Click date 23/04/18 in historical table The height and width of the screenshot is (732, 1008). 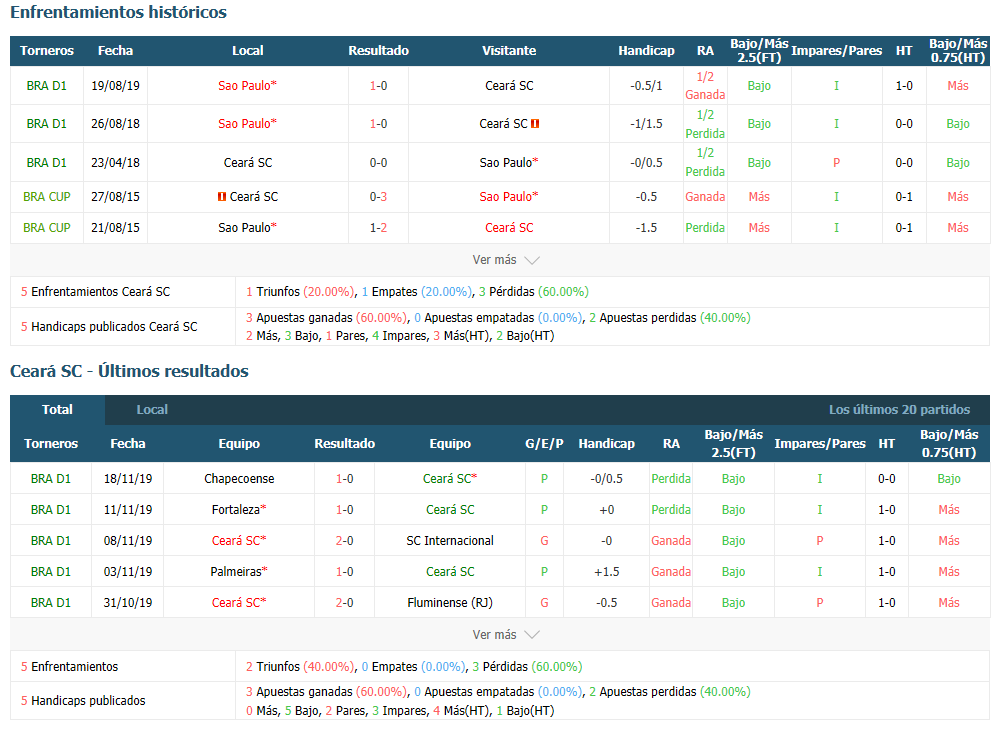115,163
